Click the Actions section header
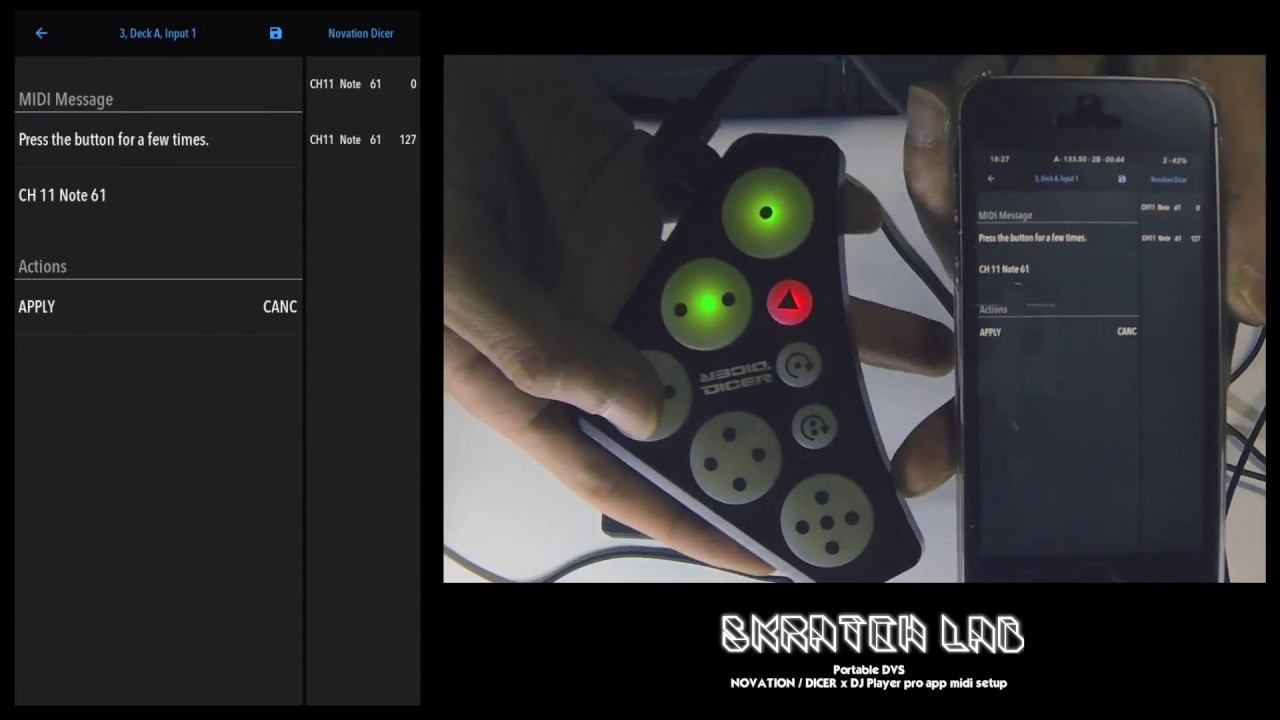Screen dimensions: 1280x720 [42, 266]
